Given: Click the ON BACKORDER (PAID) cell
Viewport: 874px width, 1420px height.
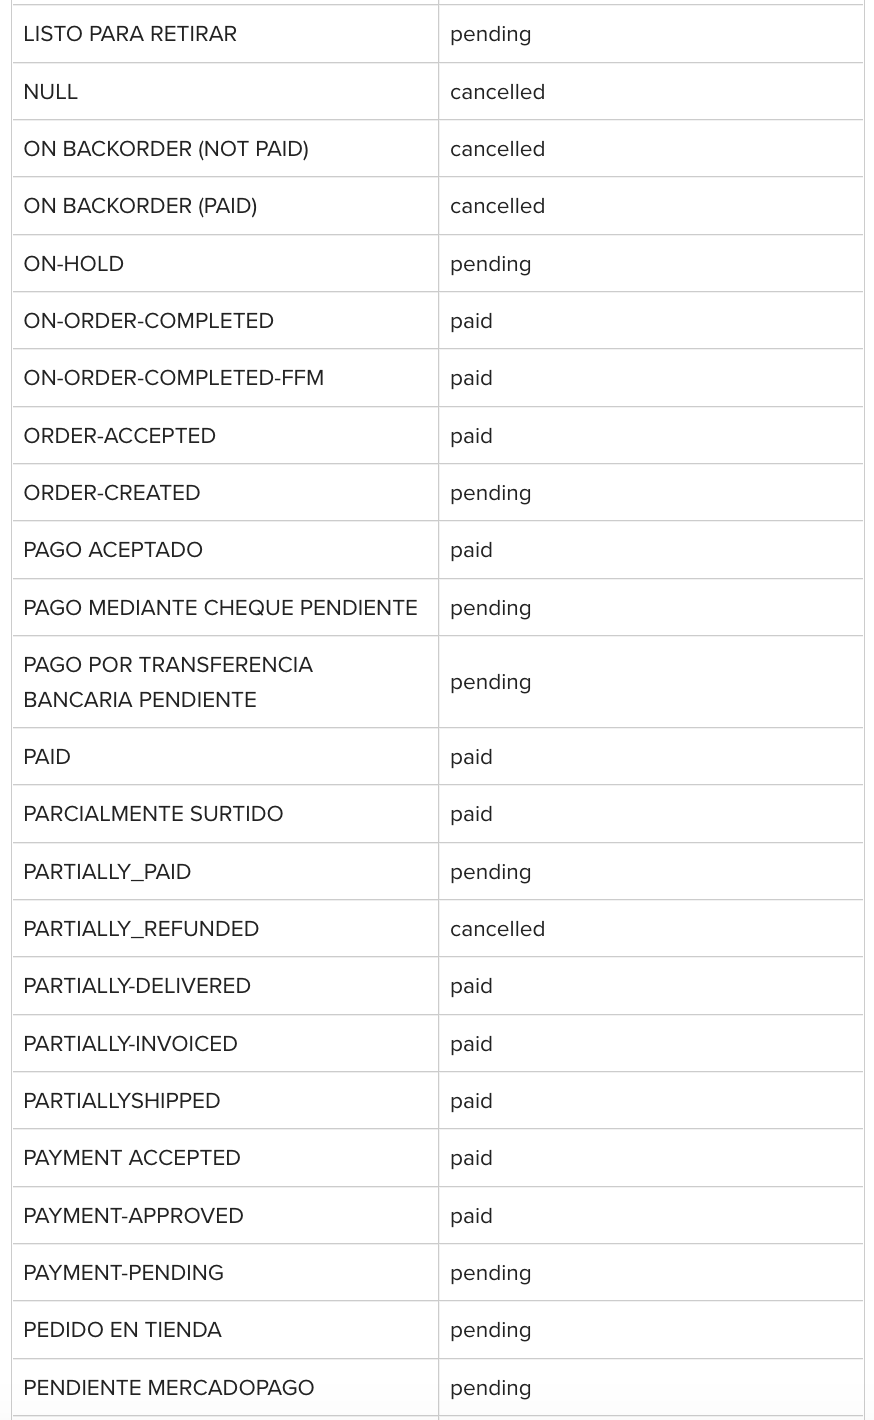Looking at the screenshot, I should pyautogui.click(x=225, y=206).
